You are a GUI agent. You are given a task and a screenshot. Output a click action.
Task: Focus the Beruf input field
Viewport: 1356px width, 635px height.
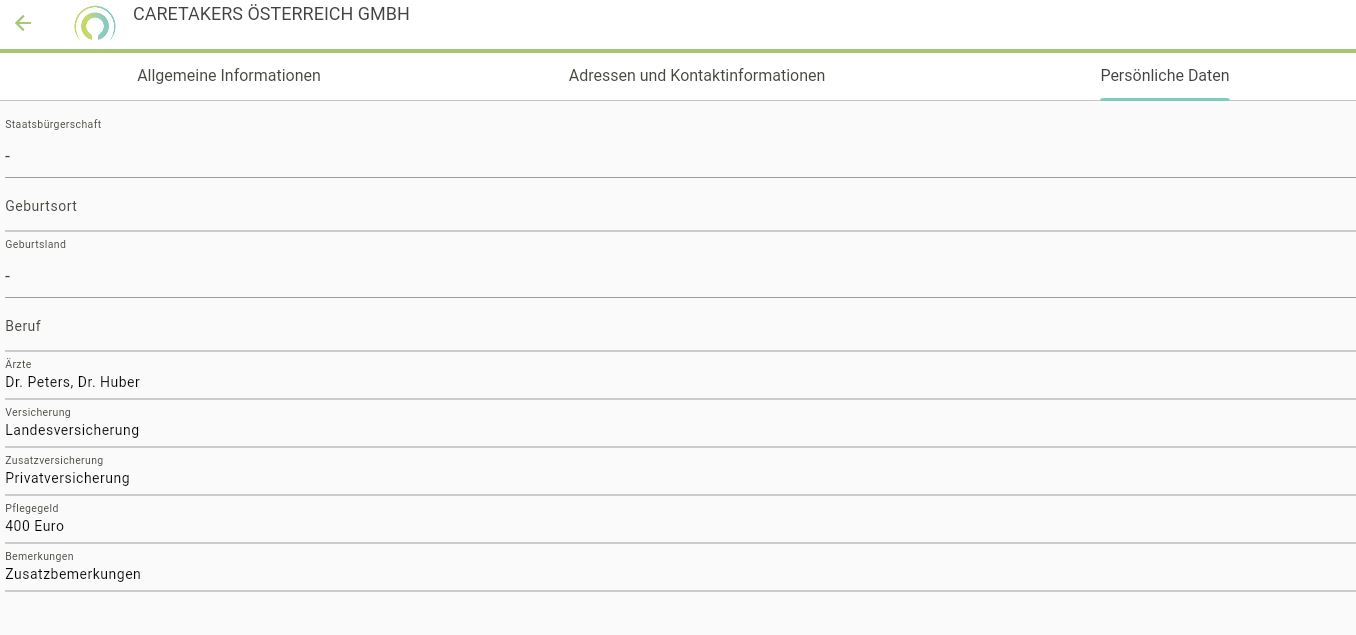point(680,327)
